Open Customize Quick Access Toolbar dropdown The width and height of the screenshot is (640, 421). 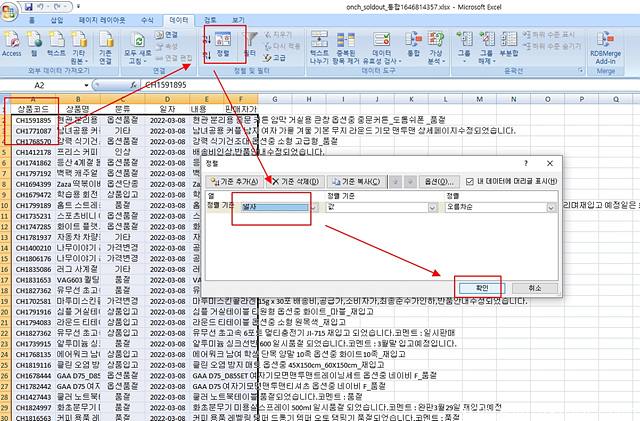pos(78,7)
